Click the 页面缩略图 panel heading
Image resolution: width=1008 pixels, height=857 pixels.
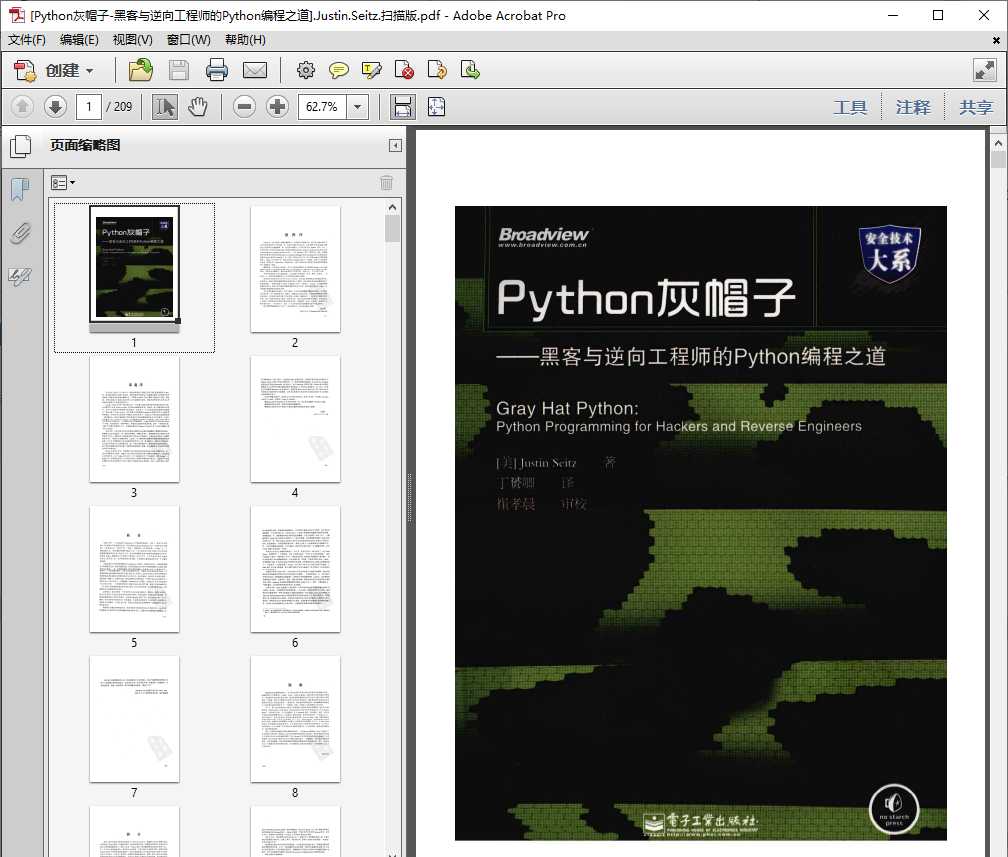tap(86, 145)
